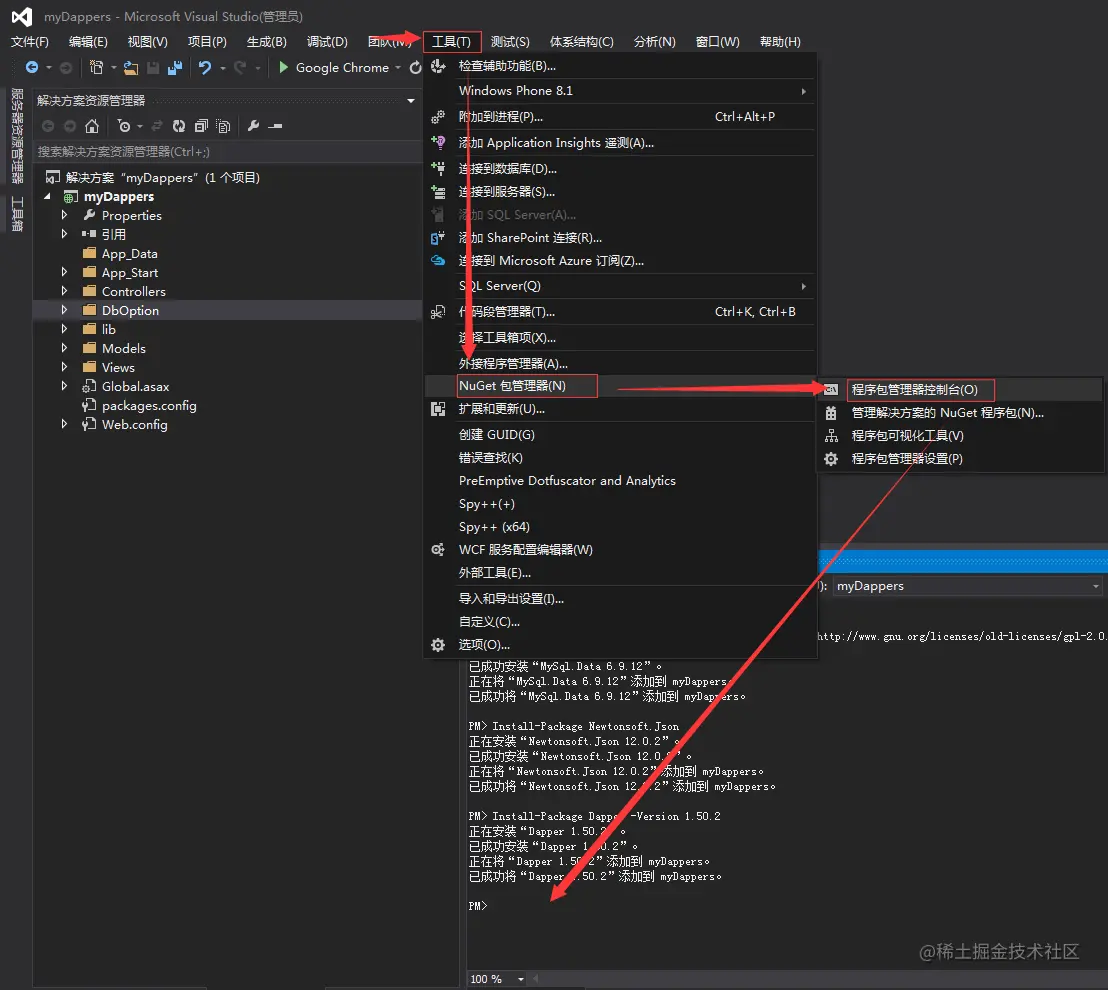1108x990 pixels.
Task: Expand the Properties node
Action: [64, 215]
